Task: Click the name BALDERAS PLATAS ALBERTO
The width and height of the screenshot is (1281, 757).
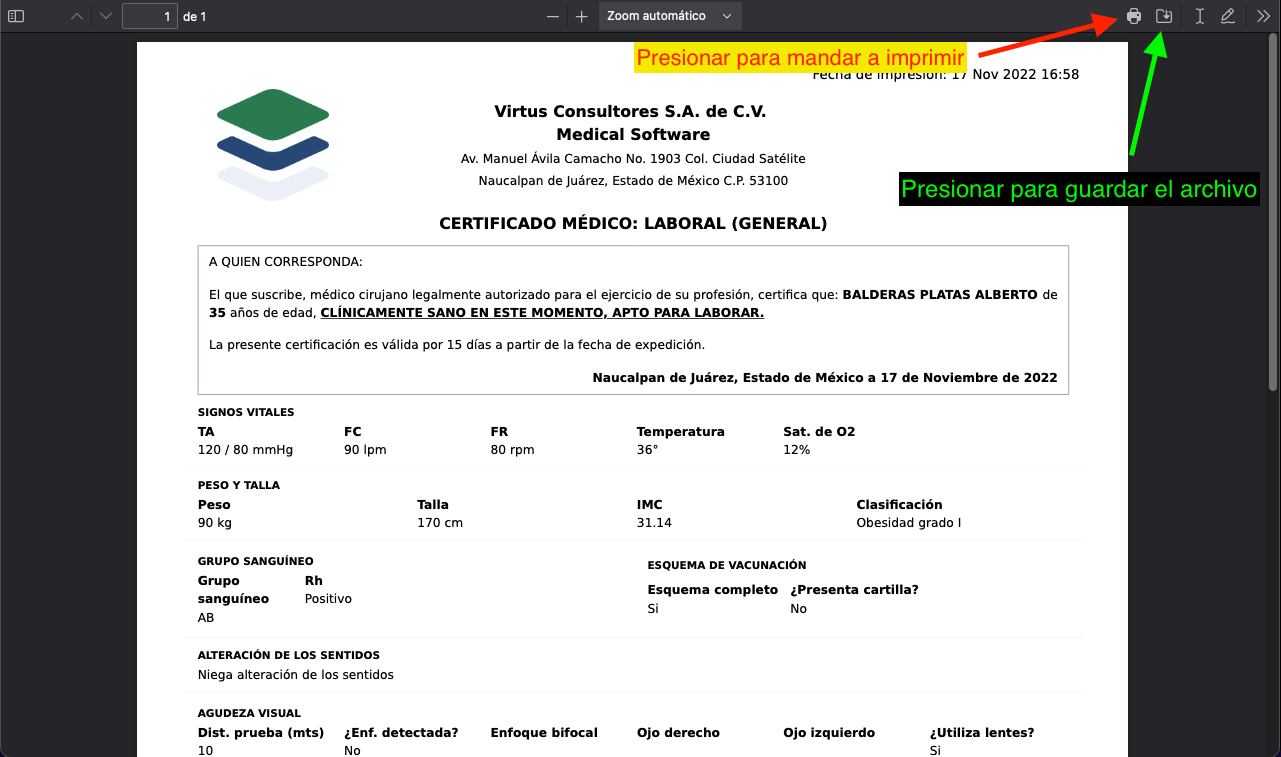Action: tap(940, 295)
